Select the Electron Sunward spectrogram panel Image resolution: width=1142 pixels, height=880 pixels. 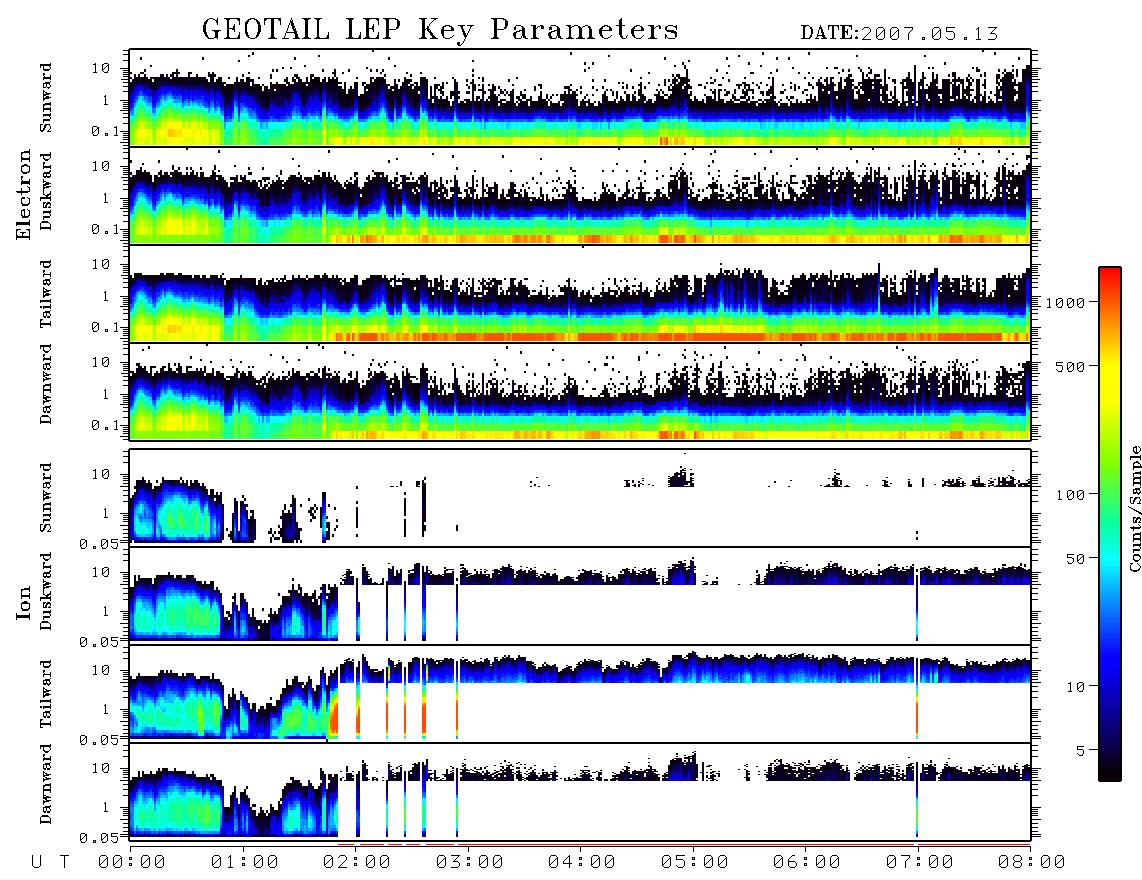coord(580,98)
